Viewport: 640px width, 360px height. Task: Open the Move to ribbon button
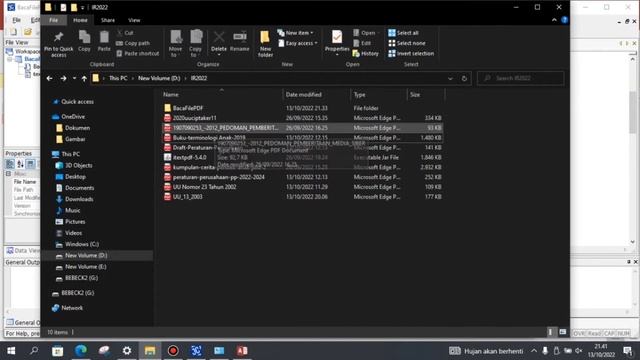point(176,44)
